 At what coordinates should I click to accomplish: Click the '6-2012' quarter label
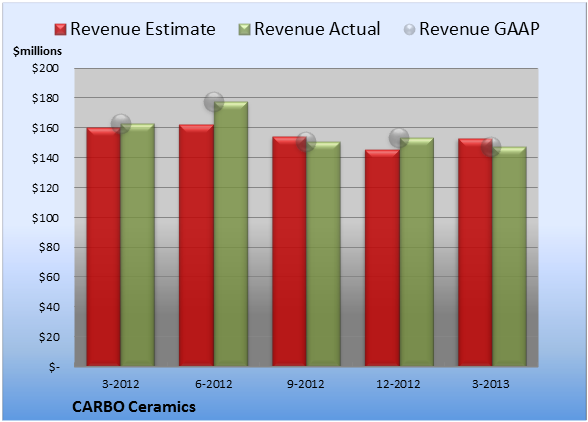click(x=214, y=384)
